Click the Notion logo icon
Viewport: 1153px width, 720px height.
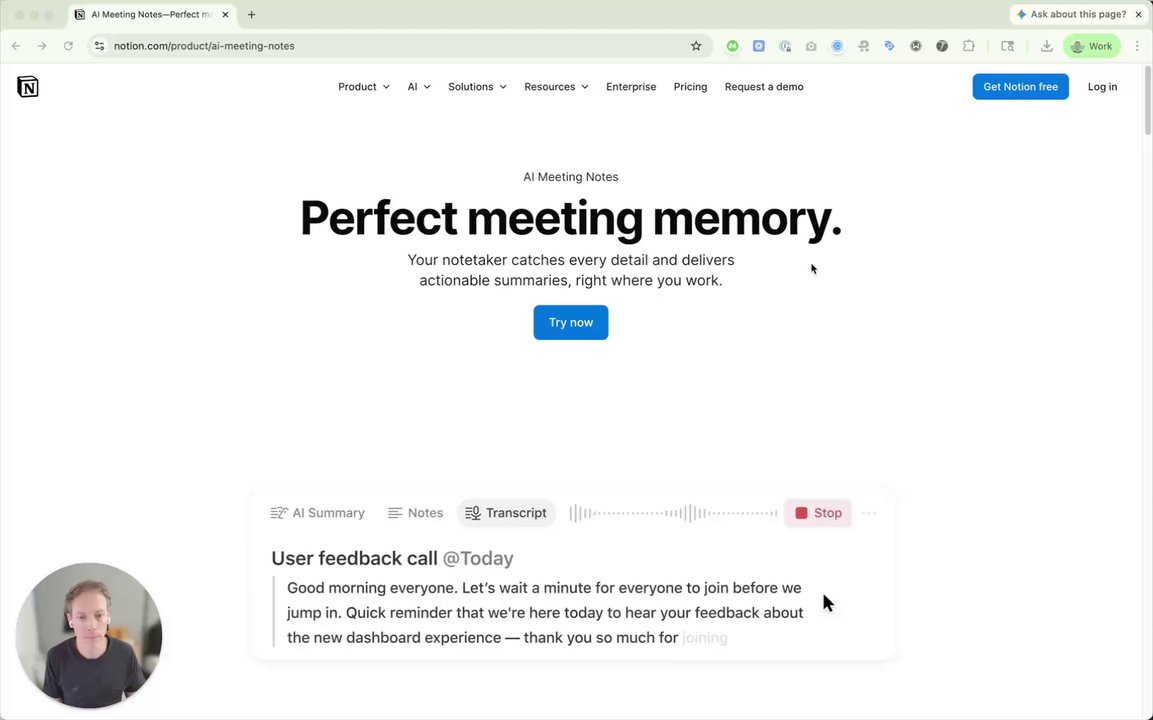(x=28, y=87)
